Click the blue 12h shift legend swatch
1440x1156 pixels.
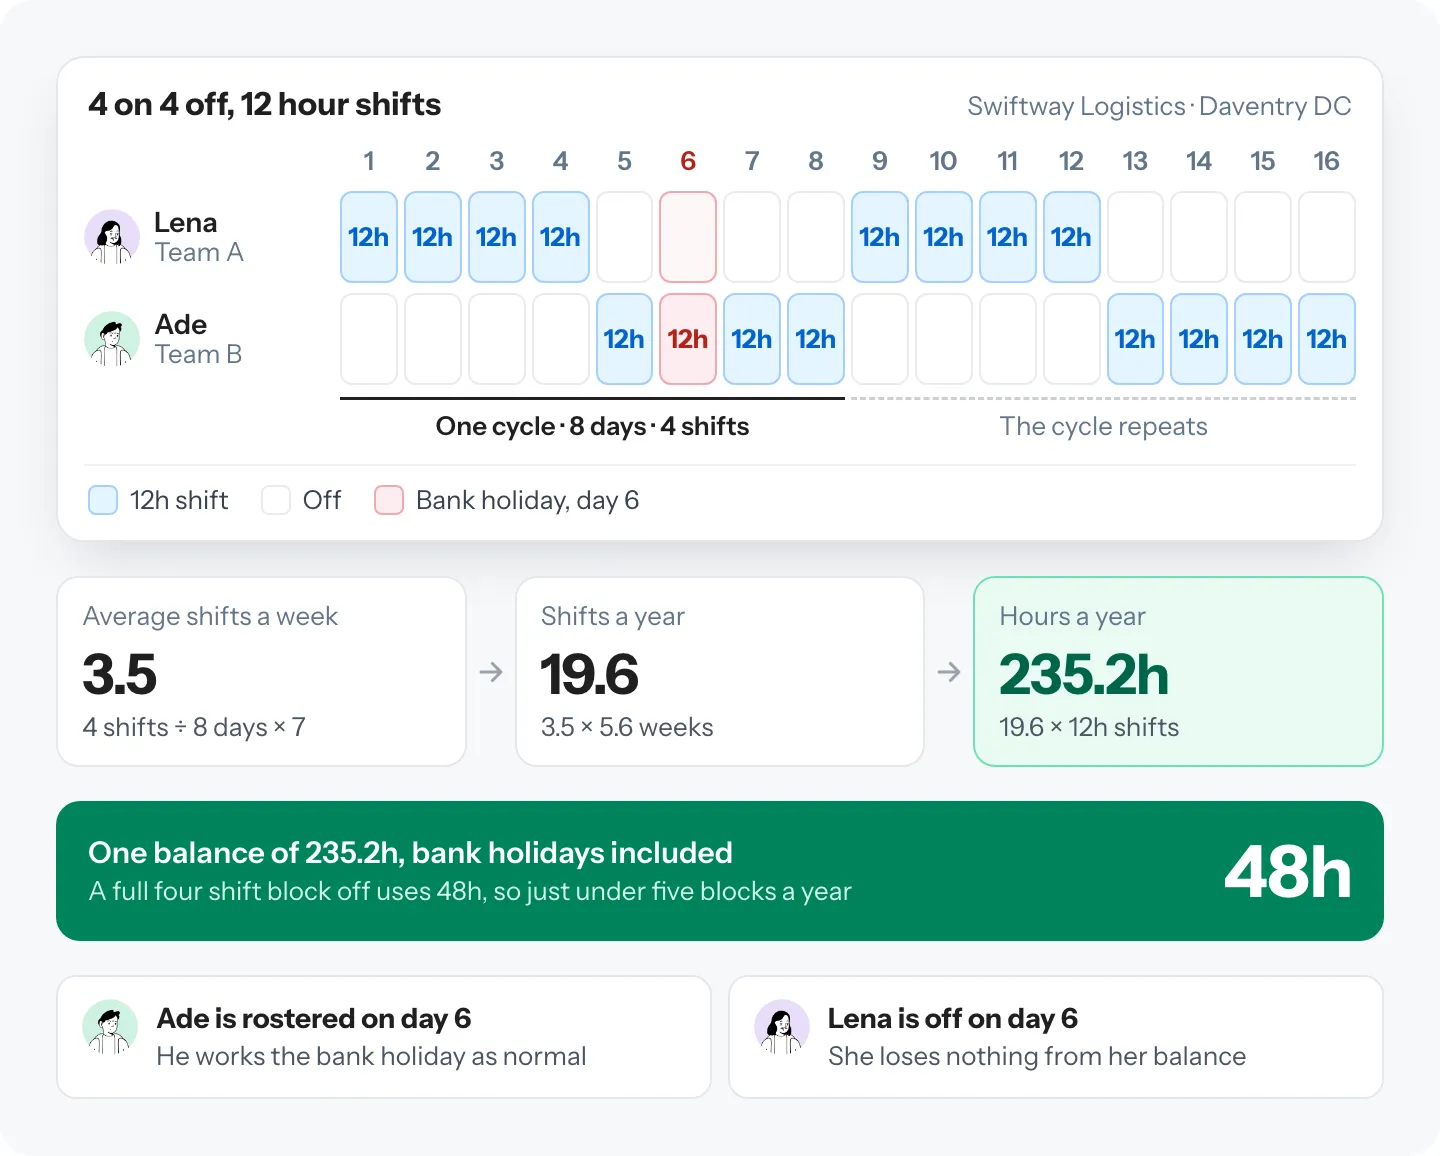103,500
